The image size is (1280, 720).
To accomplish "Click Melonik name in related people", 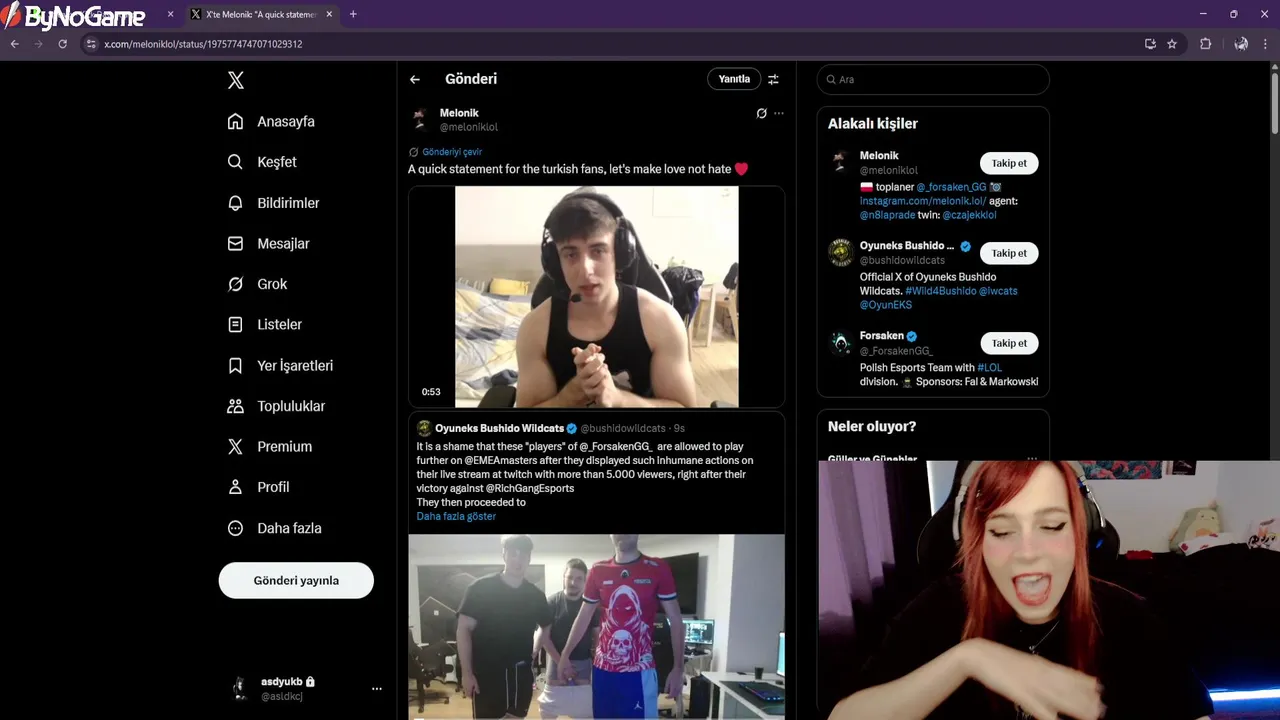I will (879, 156).
